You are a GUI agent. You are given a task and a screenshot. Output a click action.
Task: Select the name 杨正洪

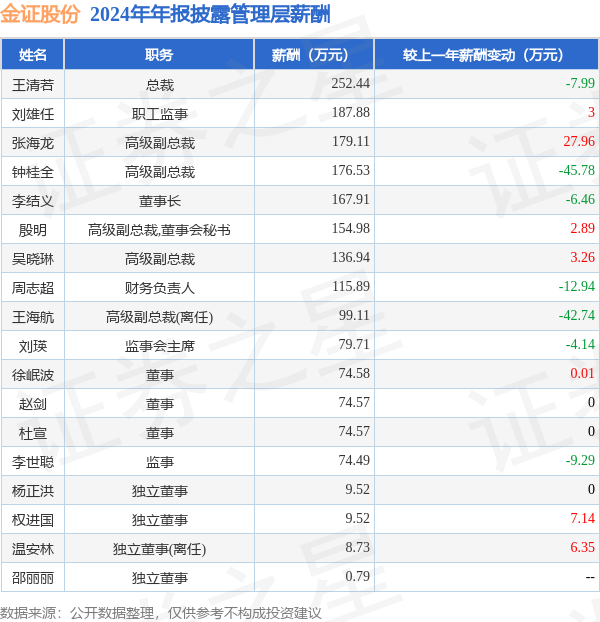click(33, 491)
